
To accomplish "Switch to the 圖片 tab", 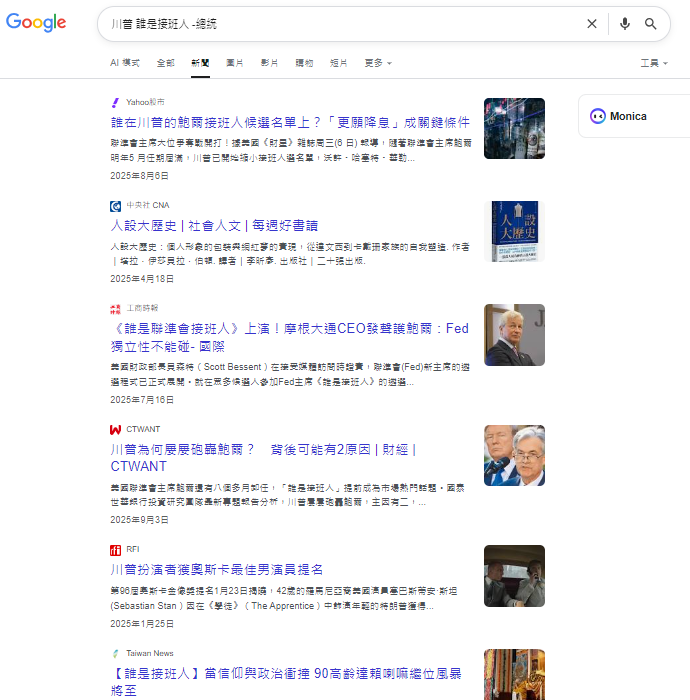I will (x=235, y=63).
